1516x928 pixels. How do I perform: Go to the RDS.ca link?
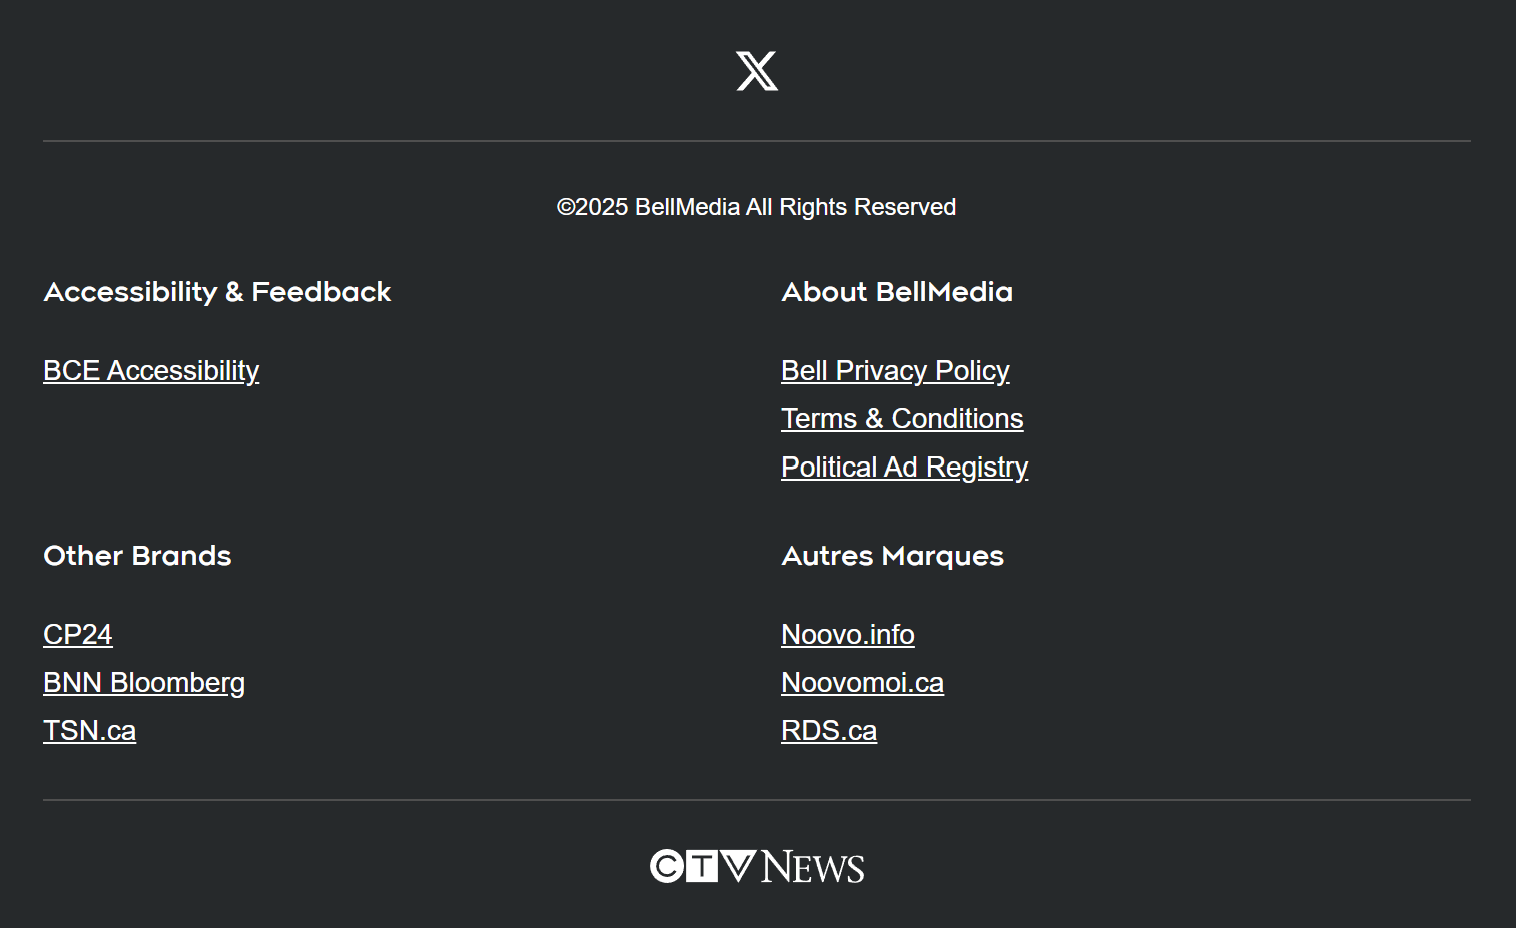[x=829, y=731]
